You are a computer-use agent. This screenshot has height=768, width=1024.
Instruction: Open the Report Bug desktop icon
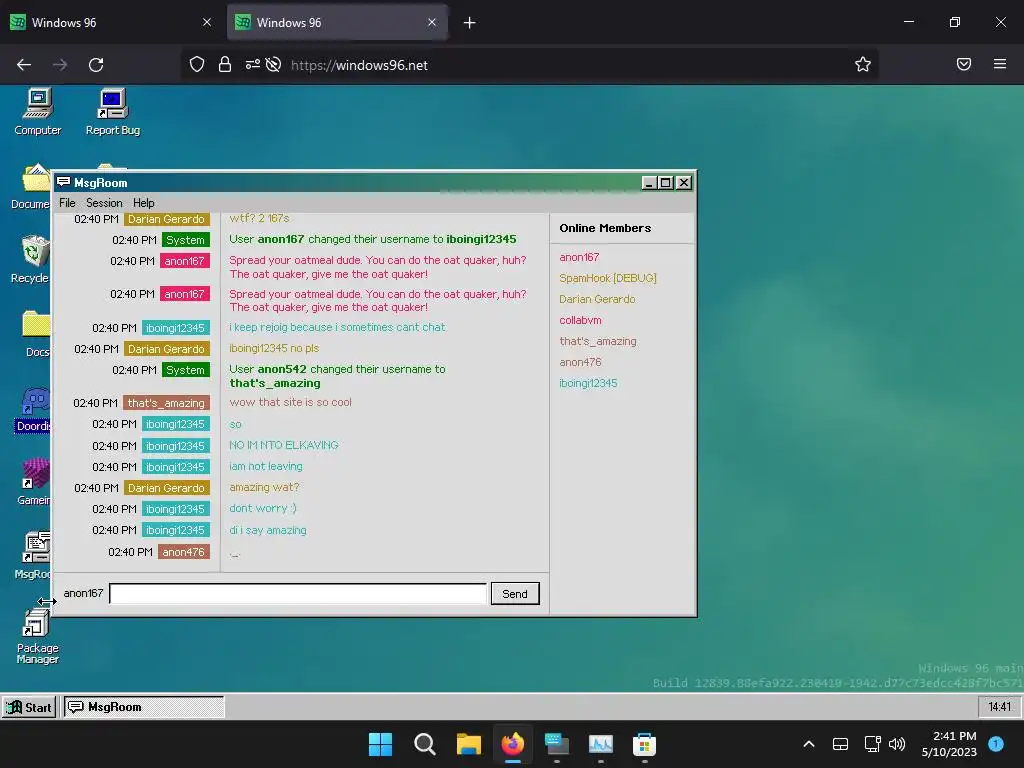[x=112, y=112]
